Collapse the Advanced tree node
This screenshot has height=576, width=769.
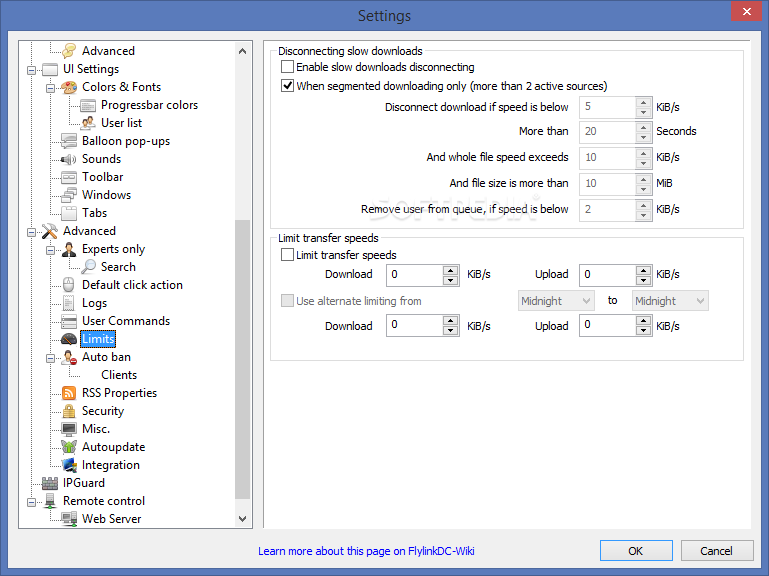[31, 232]
